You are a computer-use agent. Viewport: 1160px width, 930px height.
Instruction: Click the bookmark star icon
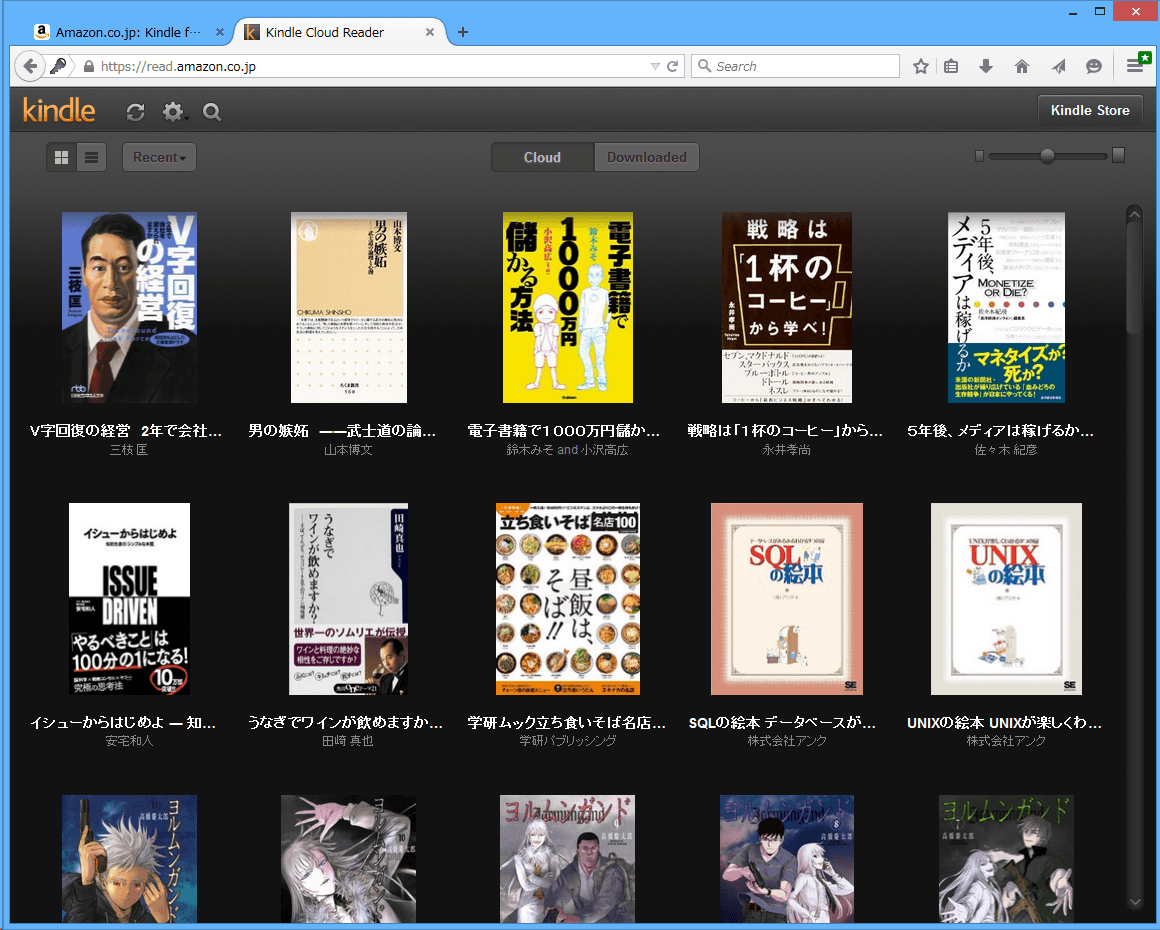[920, 66]
